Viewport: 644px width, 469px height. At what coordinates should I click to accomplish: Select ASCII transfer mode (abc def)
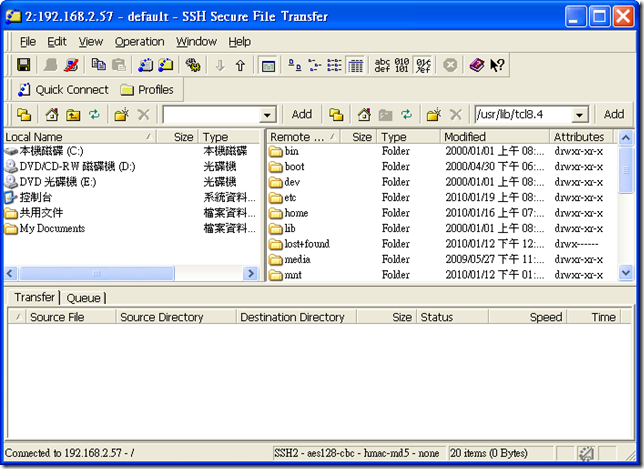pos(382,65)
